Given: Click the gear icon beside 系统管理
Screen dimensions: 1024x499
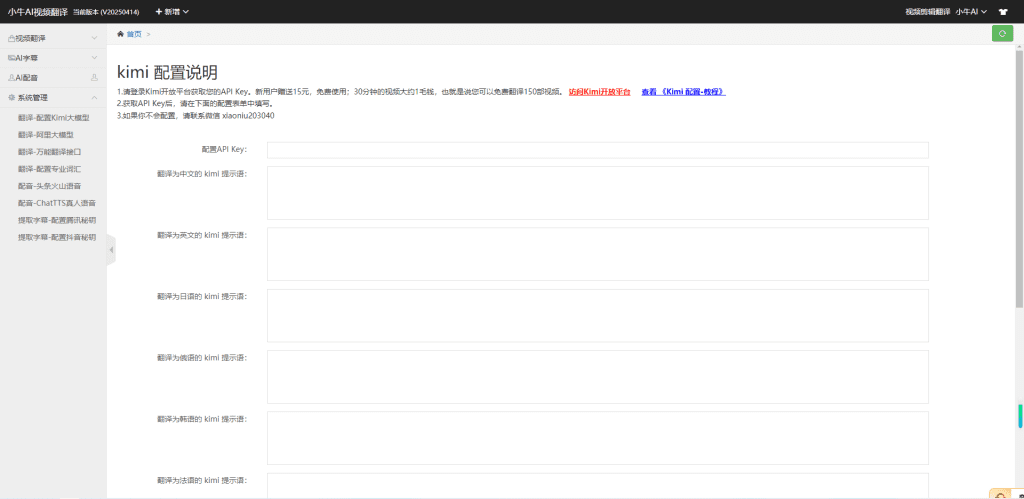Looking at the screenshot, I should (11, 98).
